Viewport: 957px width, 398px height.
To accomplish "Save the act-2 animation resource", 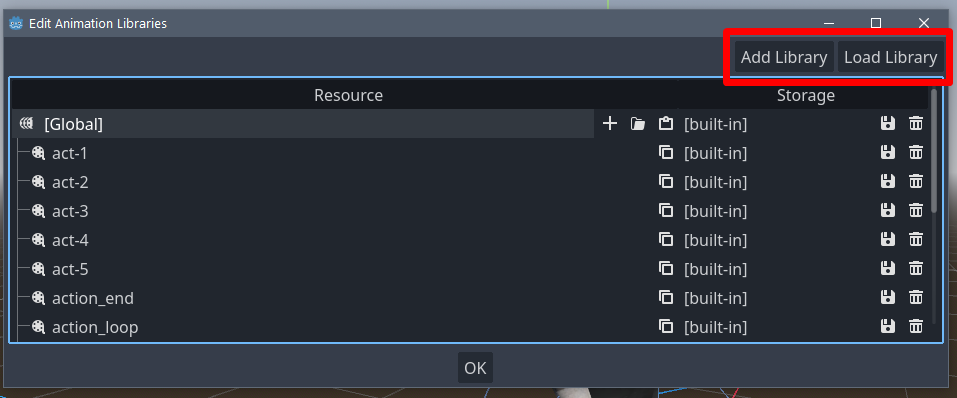I will tap(887, 182).
